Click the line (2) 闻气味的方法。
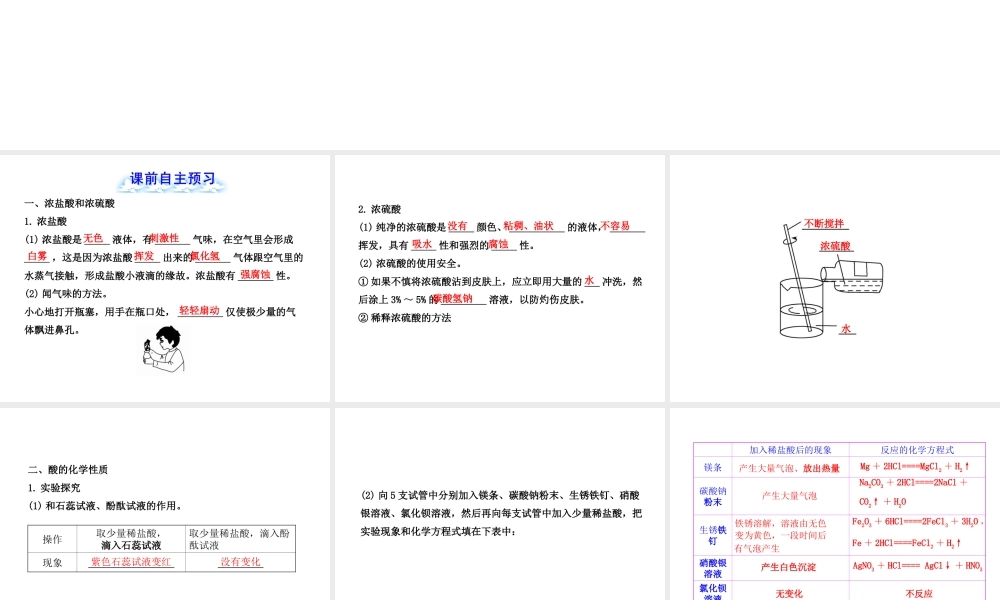The width and height of the screenshot is (1000, 600). (x=66, y=294)
